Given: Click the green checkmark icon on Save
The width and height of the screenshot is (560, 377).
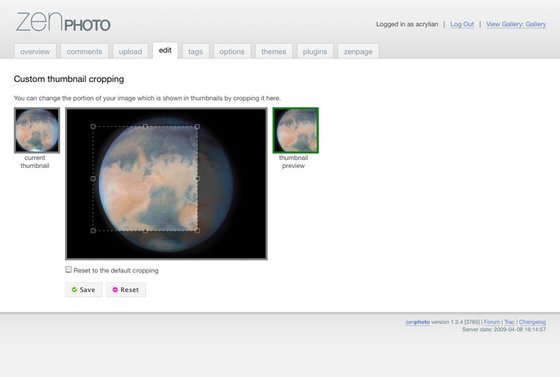Looking at the screenshot, I should pos(74,290).
